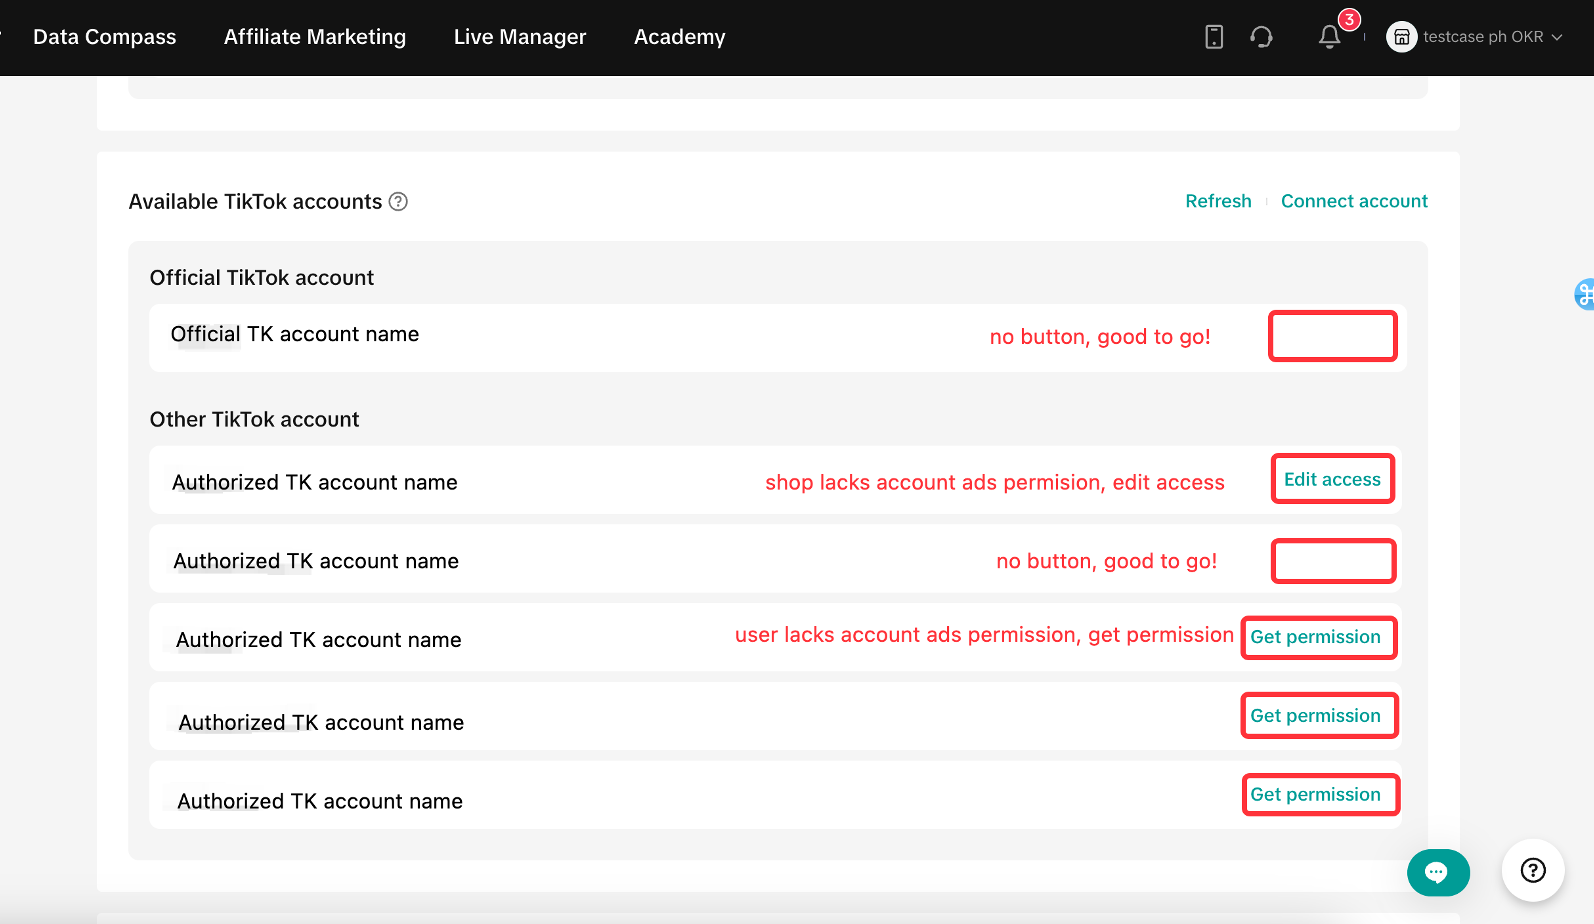The image size is (1594, 924).
Task: Open the green chat bubble button
Action: [1437, 872]
